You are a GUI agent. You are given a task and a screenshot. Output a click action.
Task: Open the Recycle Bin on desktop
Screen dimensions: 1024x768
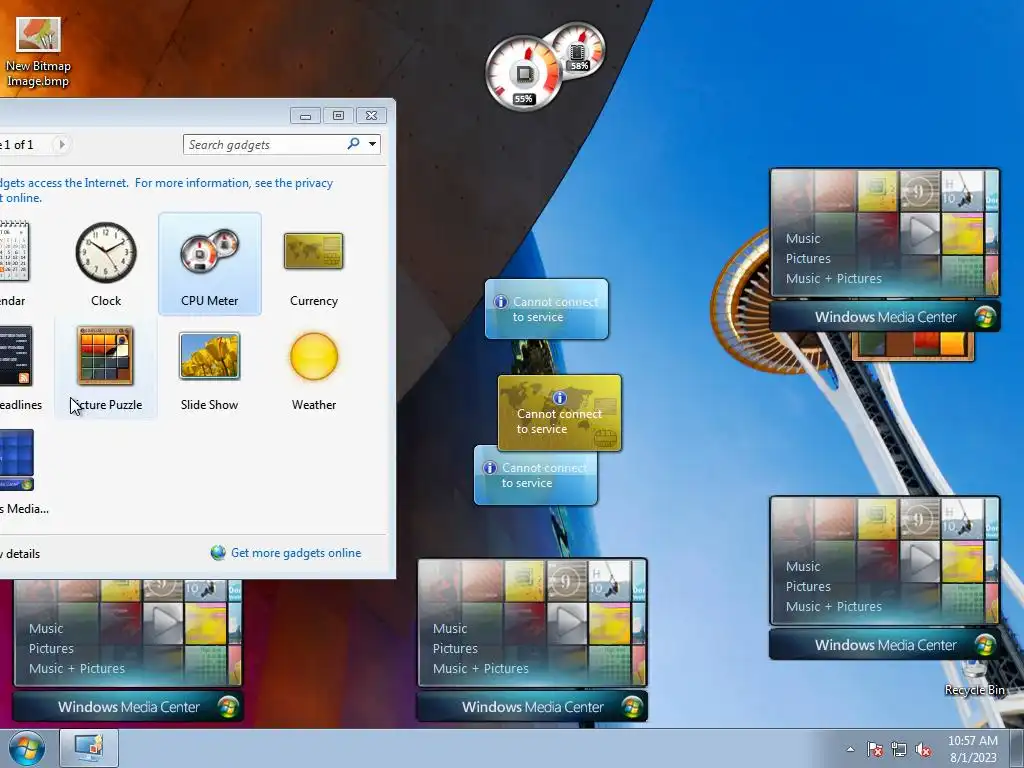[x=974, y=679]
